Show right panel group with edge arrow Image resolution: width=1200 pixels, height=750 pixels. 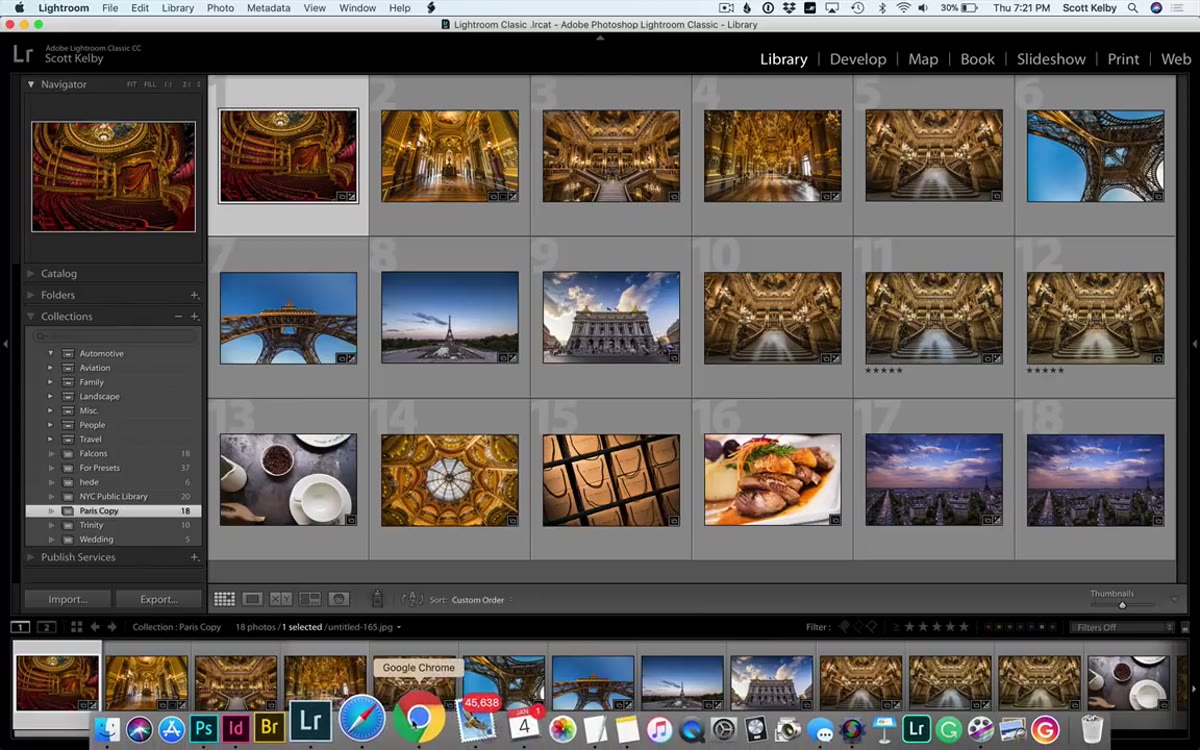(x=1195, y=344)
